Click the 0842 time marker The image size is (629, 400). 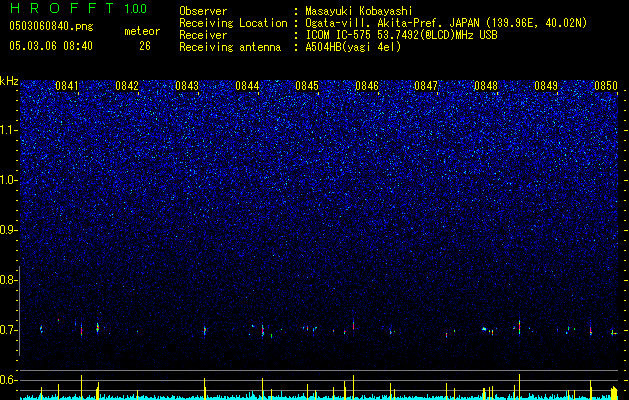coord(127,86)
